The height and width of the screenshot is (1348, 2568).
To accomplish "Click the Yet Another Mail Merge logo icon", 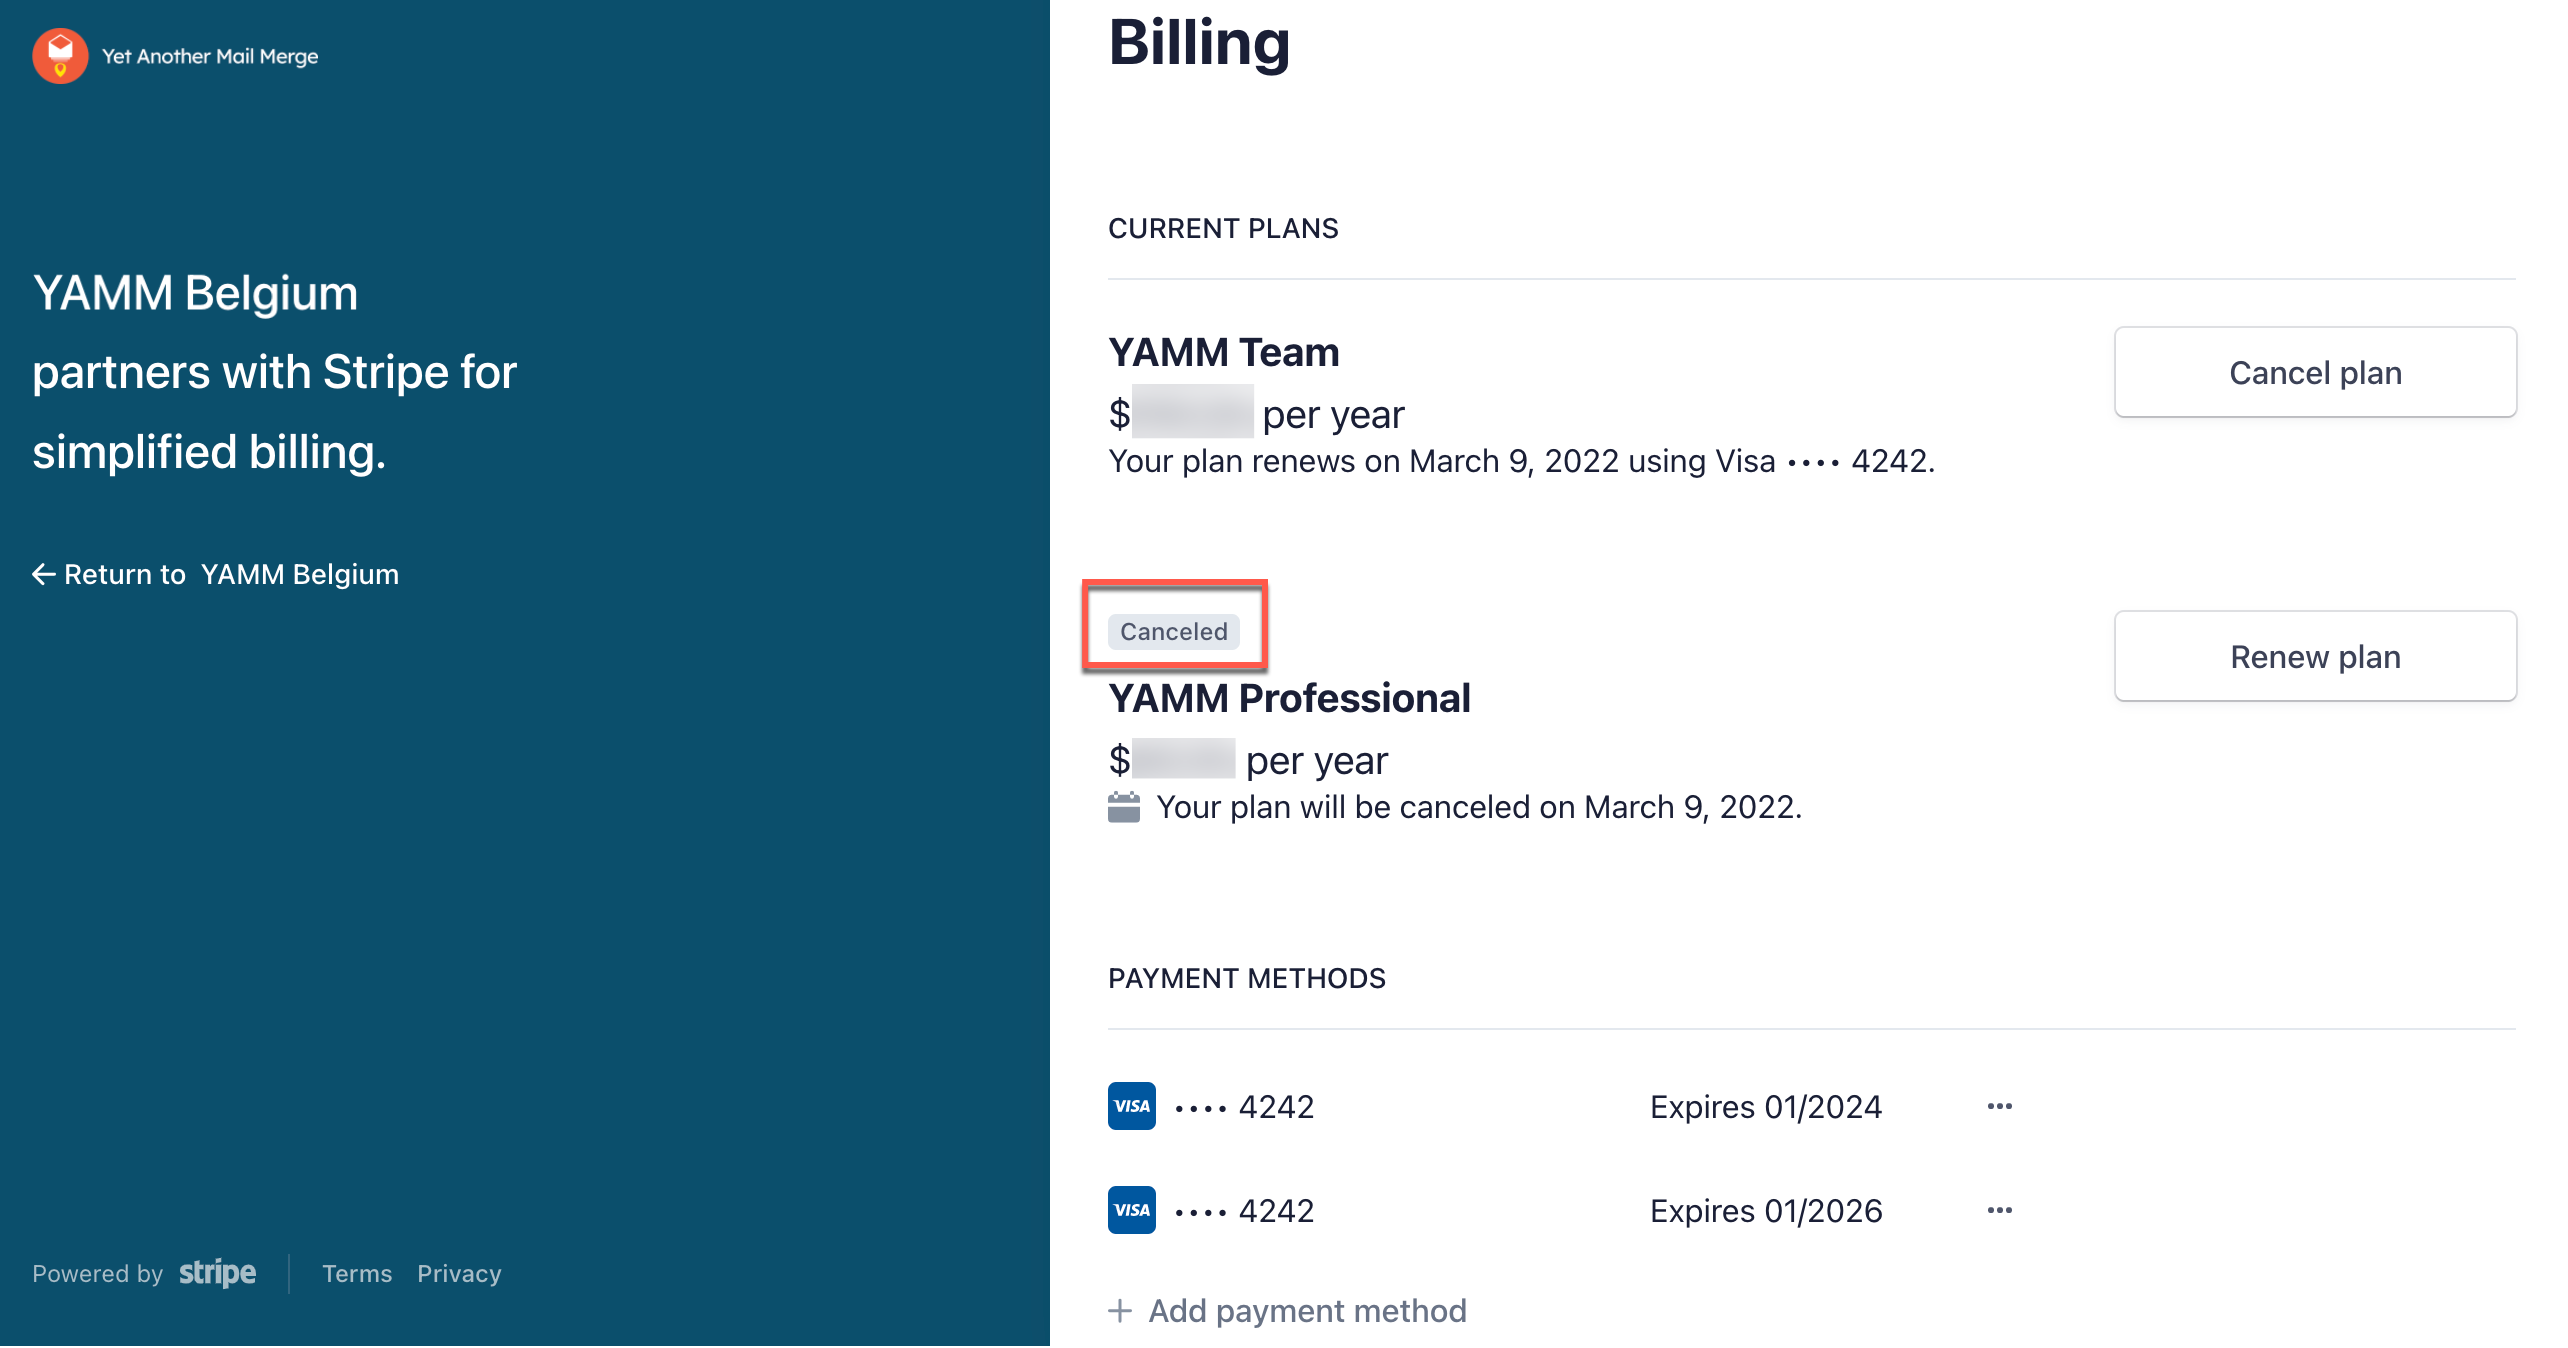I will pyautogui.click(x=60, y=56).
